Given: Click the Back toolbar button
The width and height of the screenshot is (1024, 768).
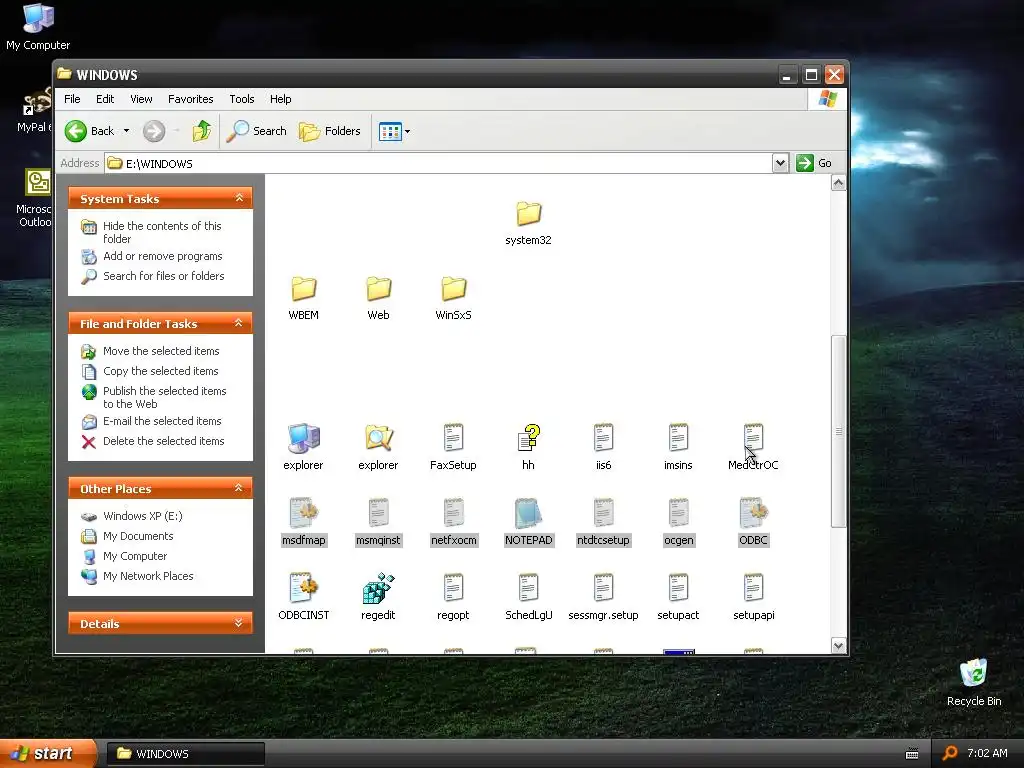Looking at the screenshot, I should coord(90,131).
